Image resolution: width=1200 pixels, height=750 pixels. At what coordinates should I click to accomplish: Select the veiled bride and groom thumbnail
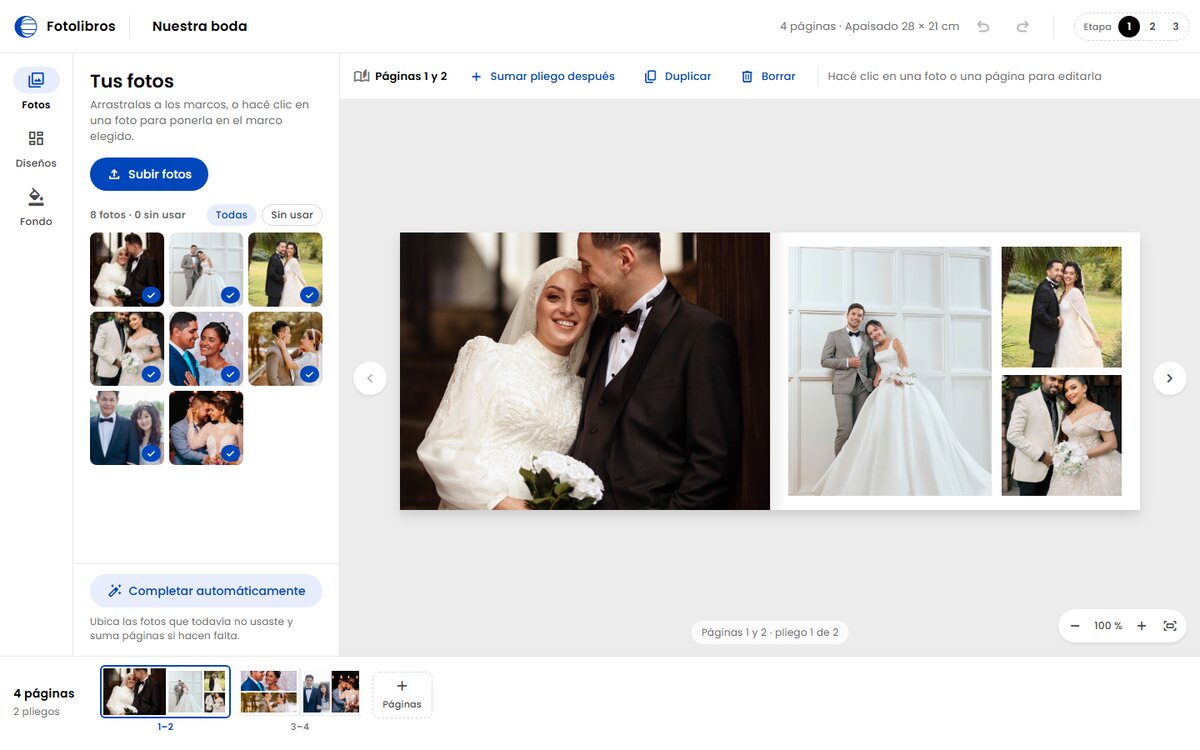(x=127, y=269)
